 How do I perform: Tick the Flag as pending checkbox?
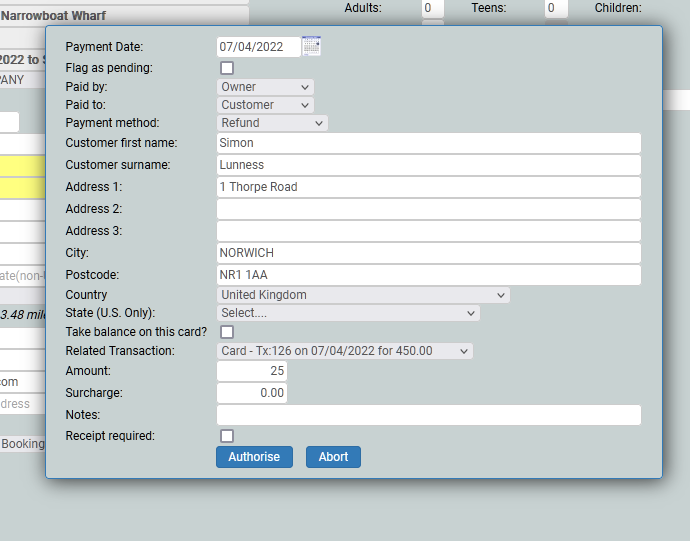click(227, 68)
